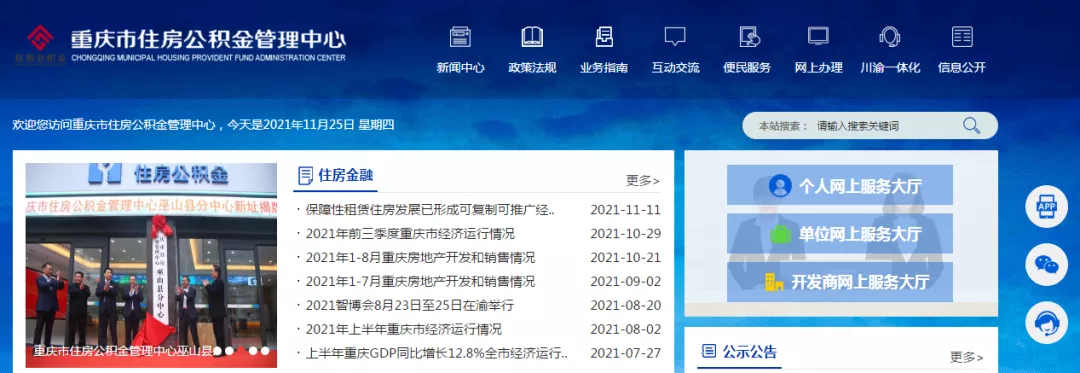Click the 政策法规 open book icon

pyautogui.click(x=532, y=36)
